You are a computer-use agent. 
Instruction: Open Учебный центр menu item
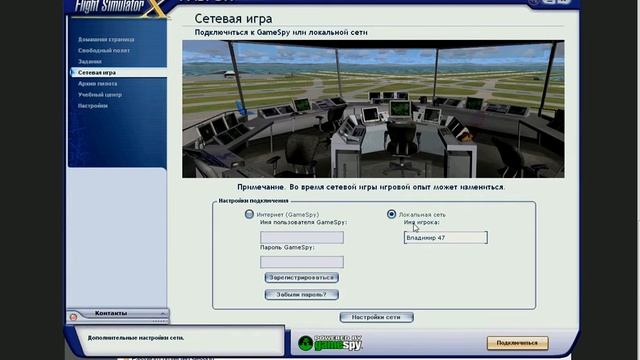(100, 95)
